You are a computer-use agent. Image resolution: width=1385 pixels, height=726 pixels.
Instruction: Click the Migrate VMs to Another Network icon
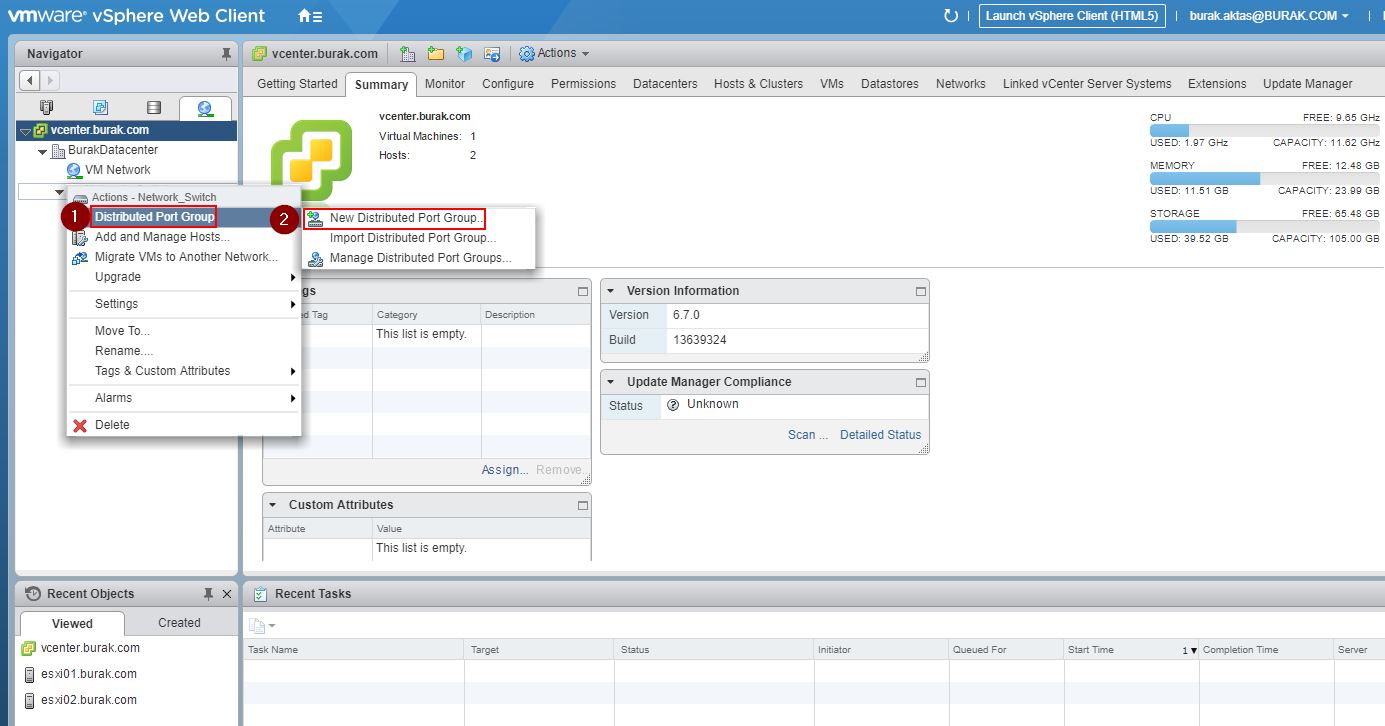click(x=80, y=257)
